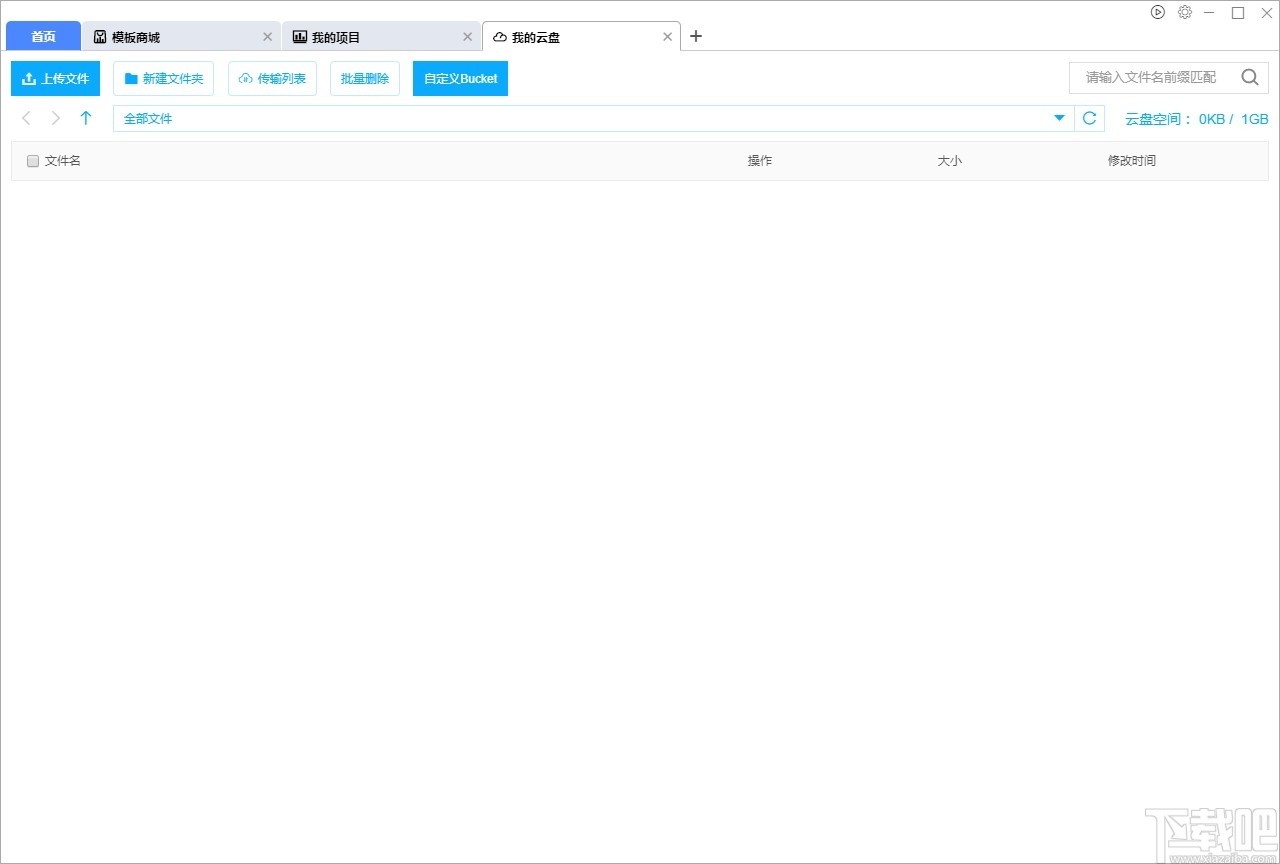1280x864 pixels.
Task: Refresh the file list
Action: tap(1090, 118)
